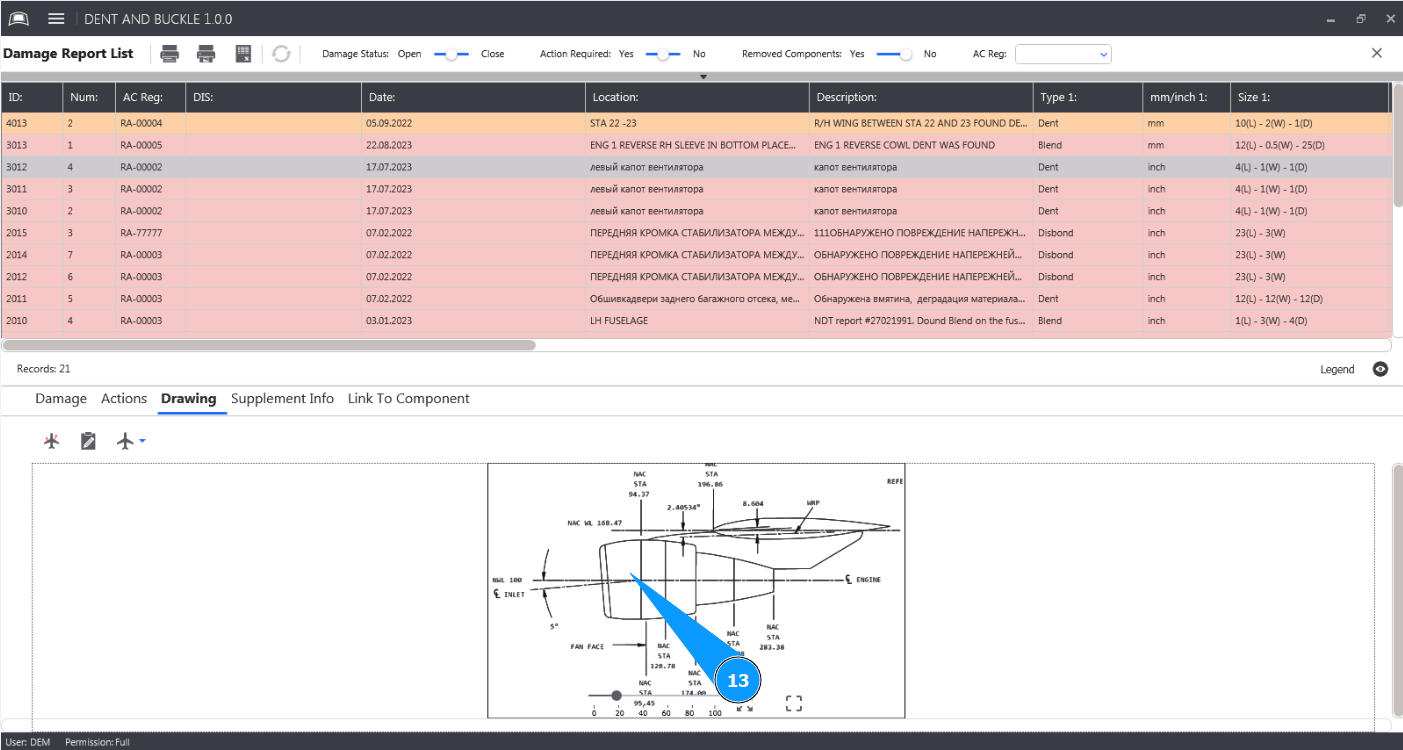Open the Link To Component tab

408,399
